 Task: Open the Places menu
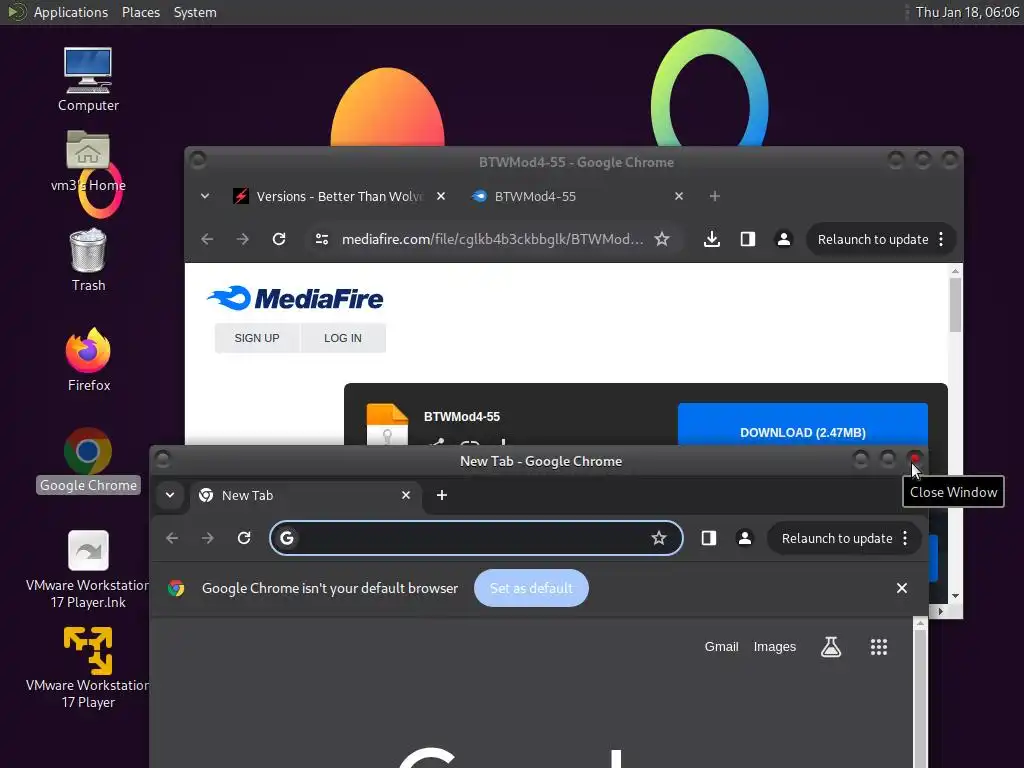click(x=141, y=12)
